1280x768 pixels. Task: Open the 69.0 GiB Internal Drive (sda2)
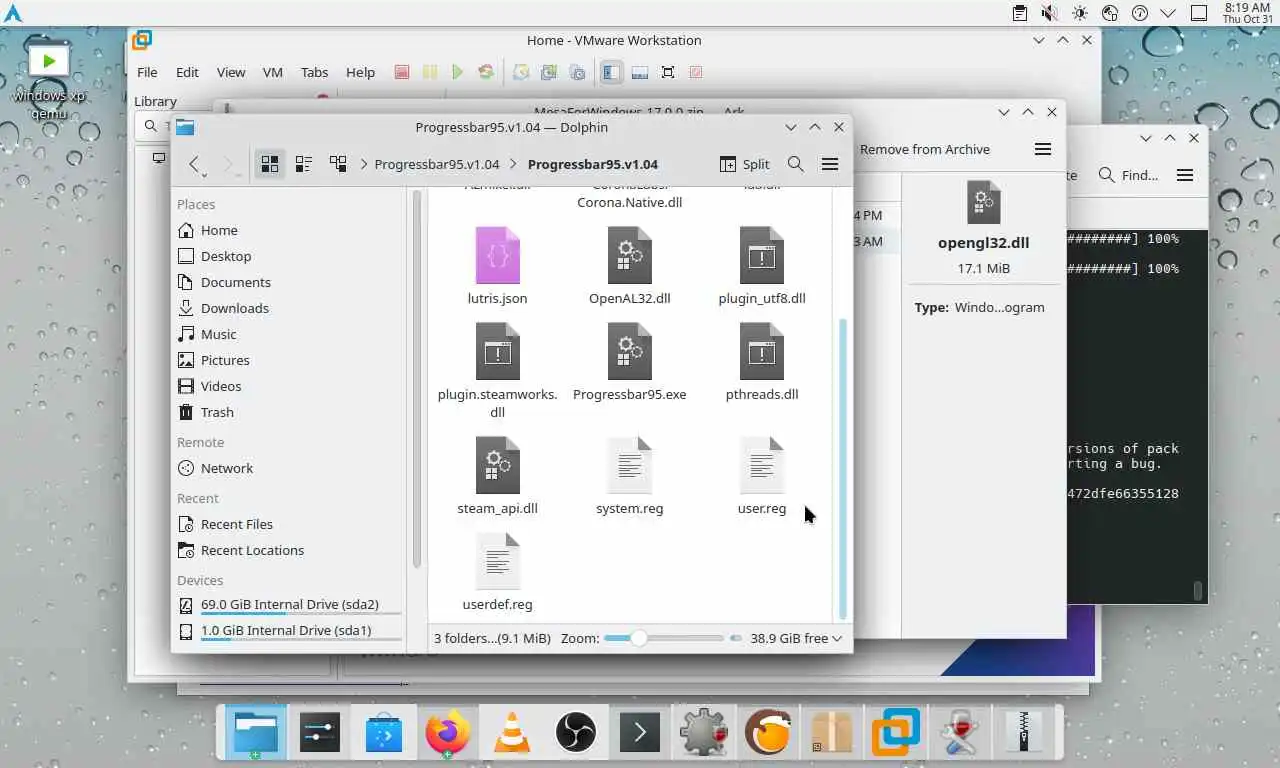(x=289, y=605)
